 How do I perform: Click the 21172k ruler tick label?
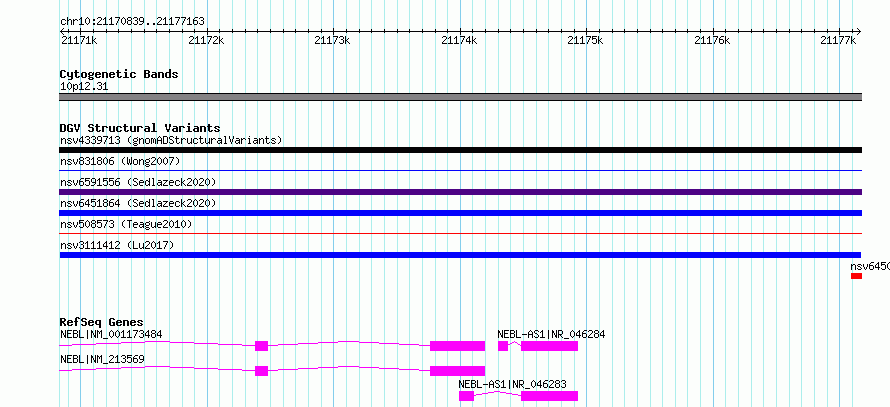coord(205,40)
